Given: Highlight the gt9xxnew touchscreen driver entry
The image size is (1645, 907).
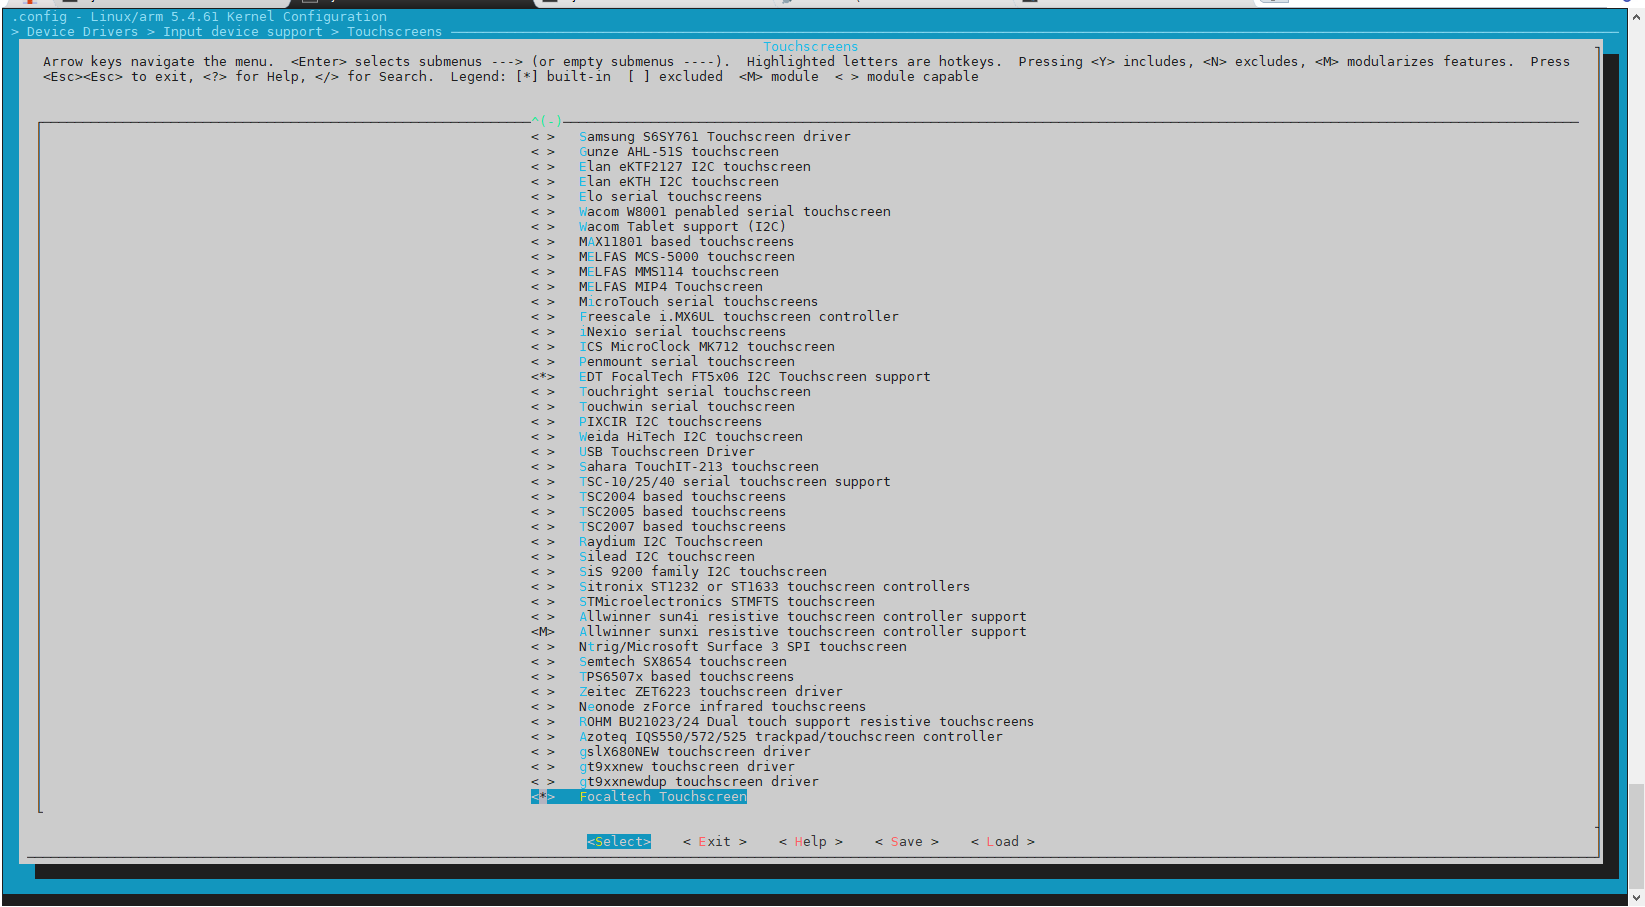Looking at the screenshot, I should click(x=686, y=767).
